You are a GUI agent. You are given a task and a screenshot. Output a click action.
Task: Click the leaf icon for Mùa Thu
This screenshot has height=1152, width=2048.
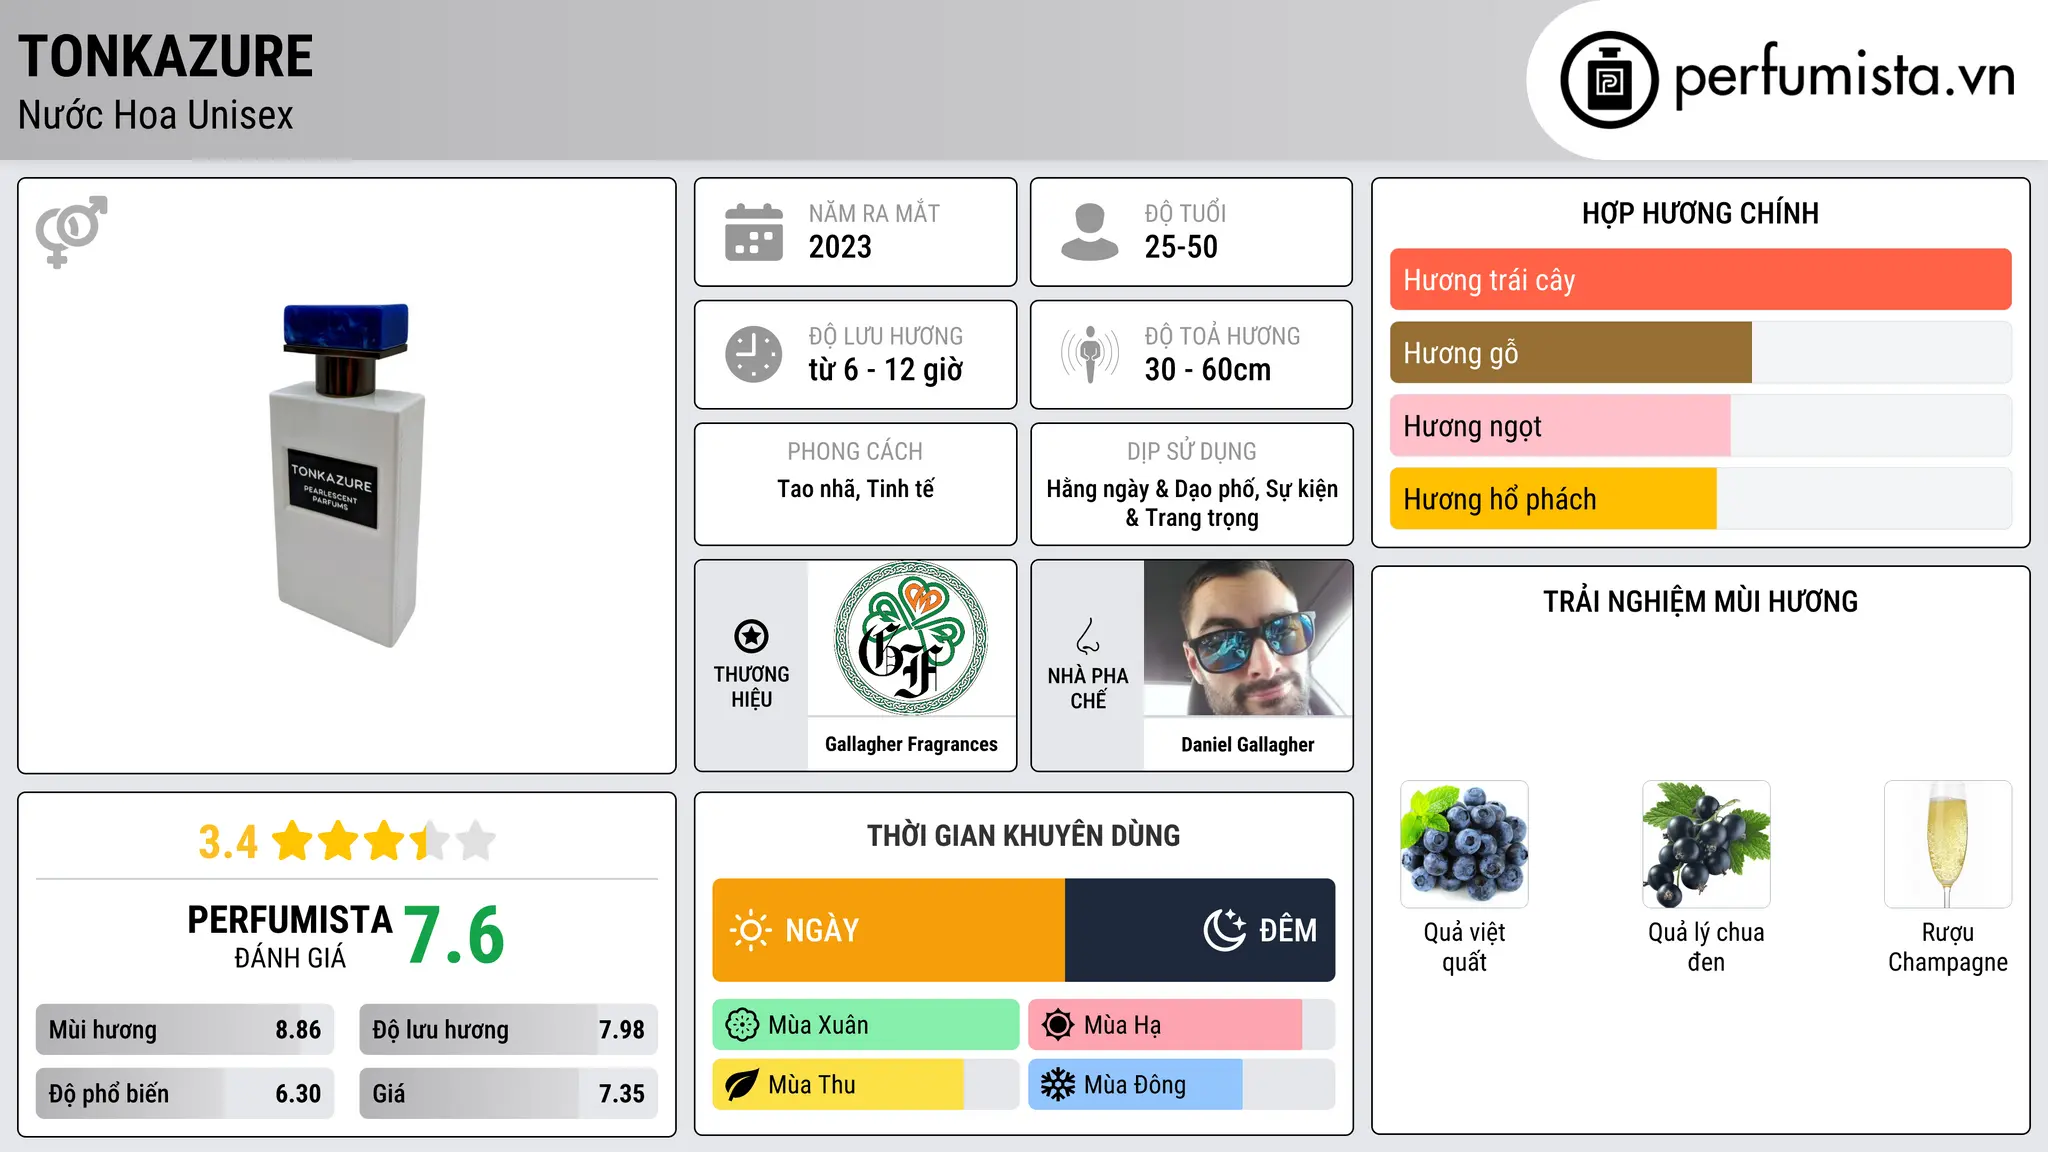pos(742,1085)
